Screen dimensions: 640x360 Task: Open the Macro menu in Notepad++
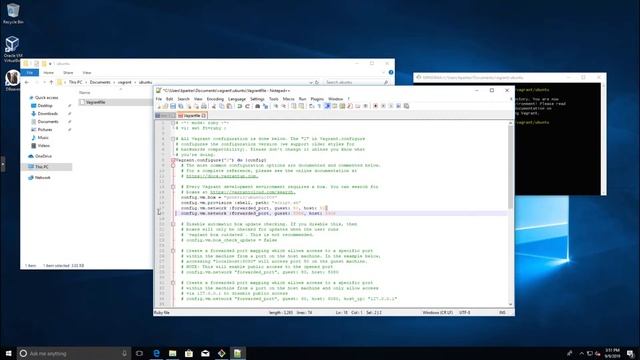[x=288, y=99]
